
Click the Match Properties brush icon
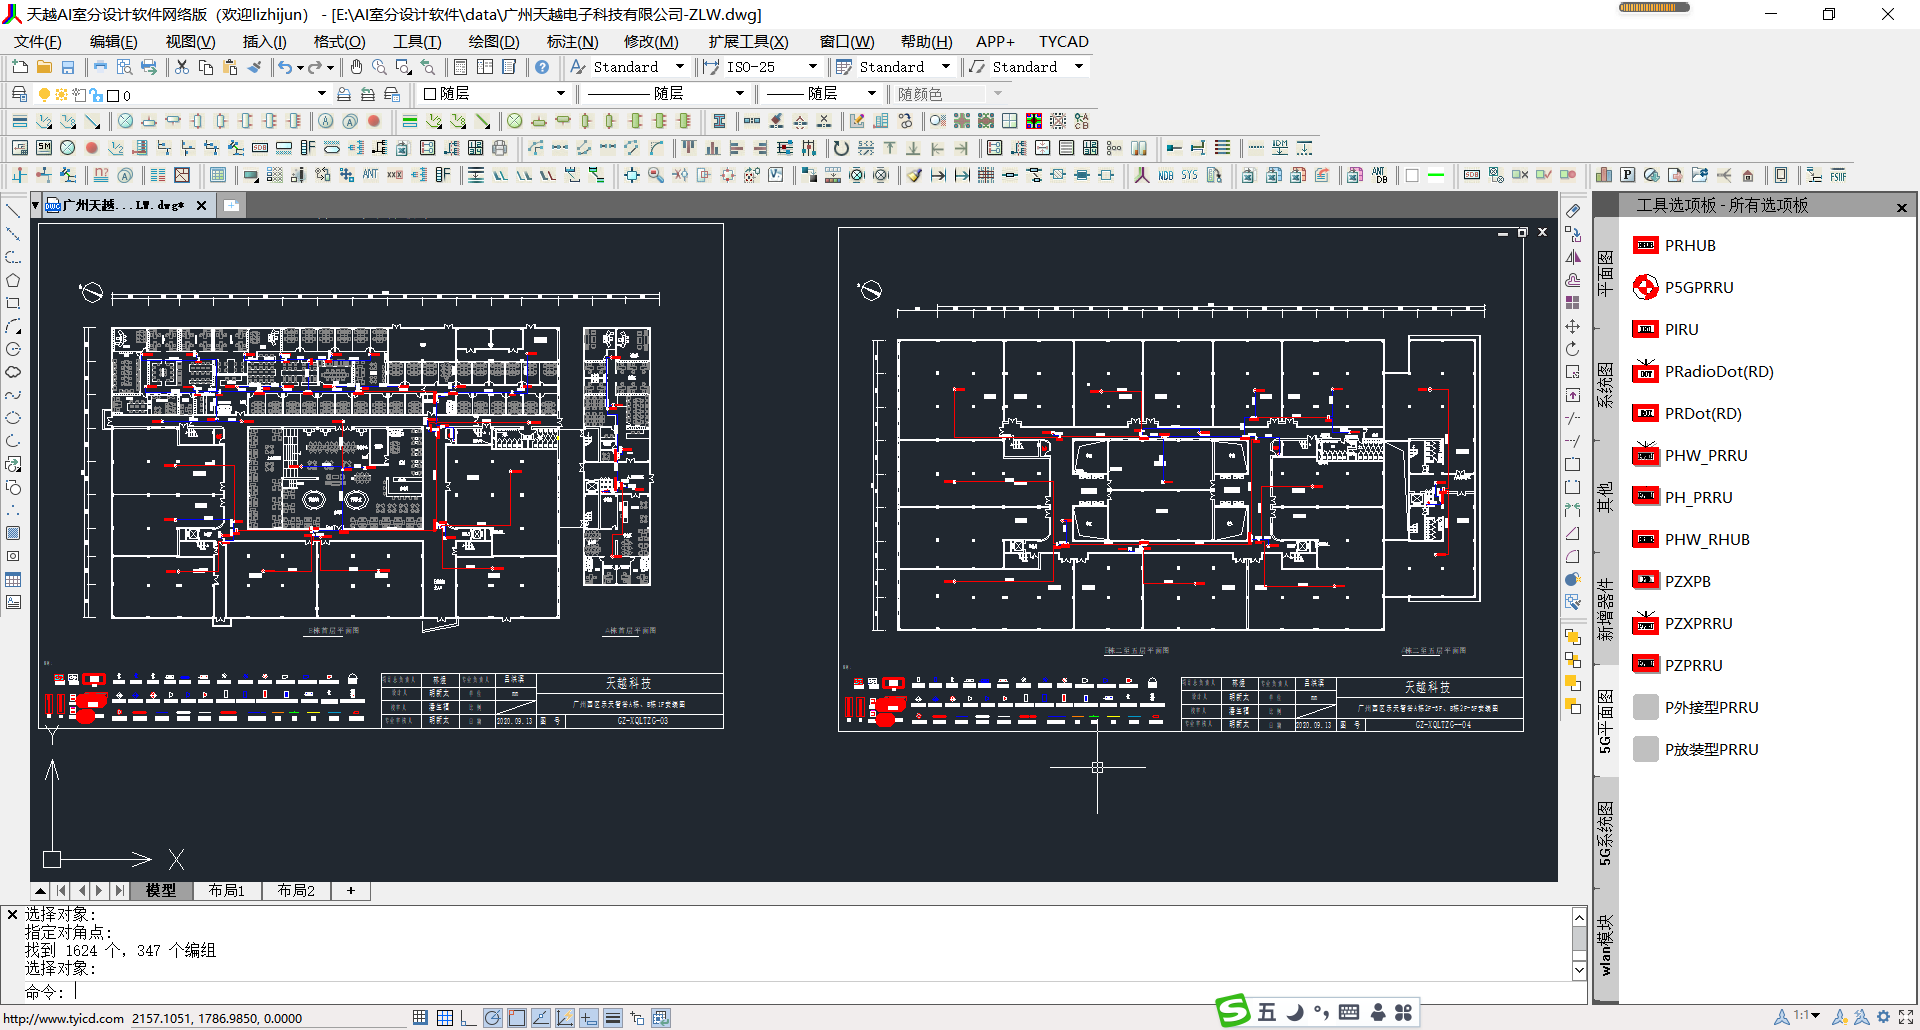point(255,67)
